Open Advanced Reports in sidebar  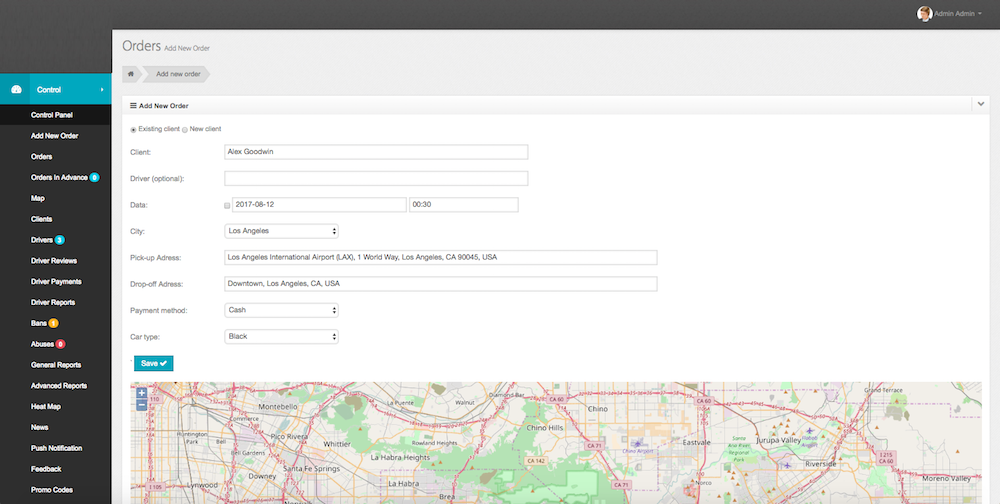coord(59,386)
